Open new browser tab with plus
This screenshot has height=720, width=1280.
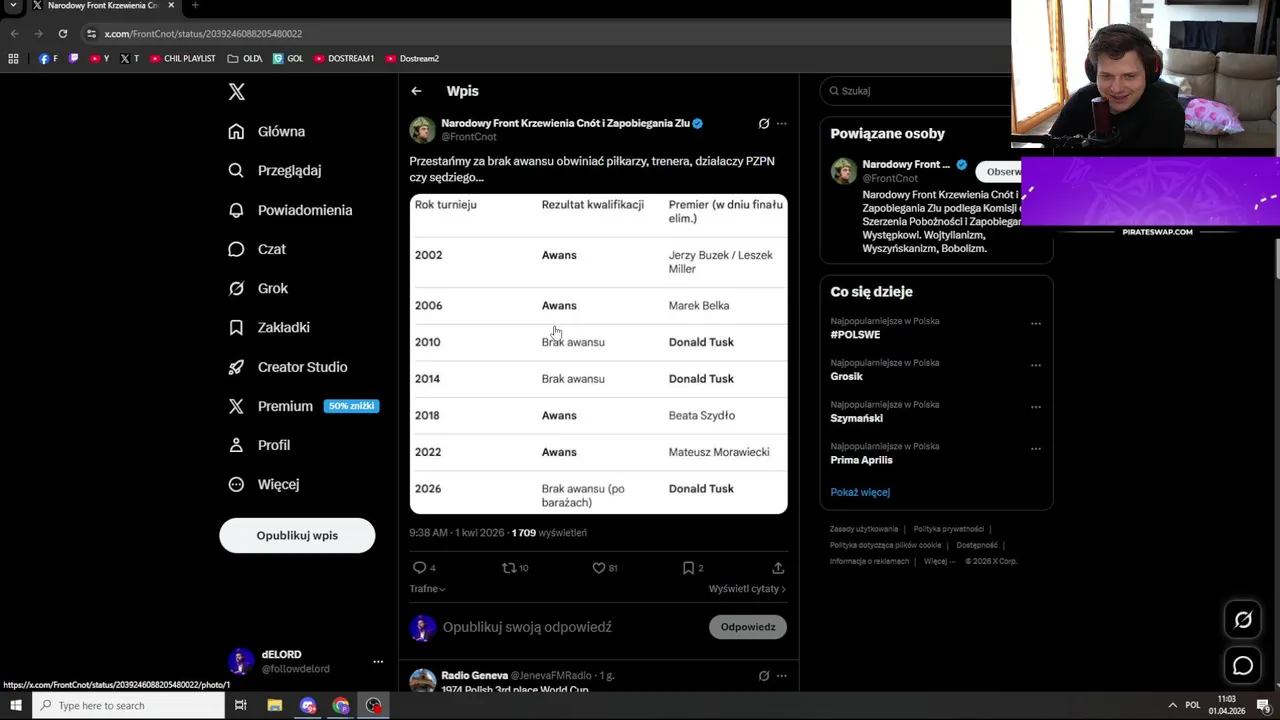tap(195, 6)
